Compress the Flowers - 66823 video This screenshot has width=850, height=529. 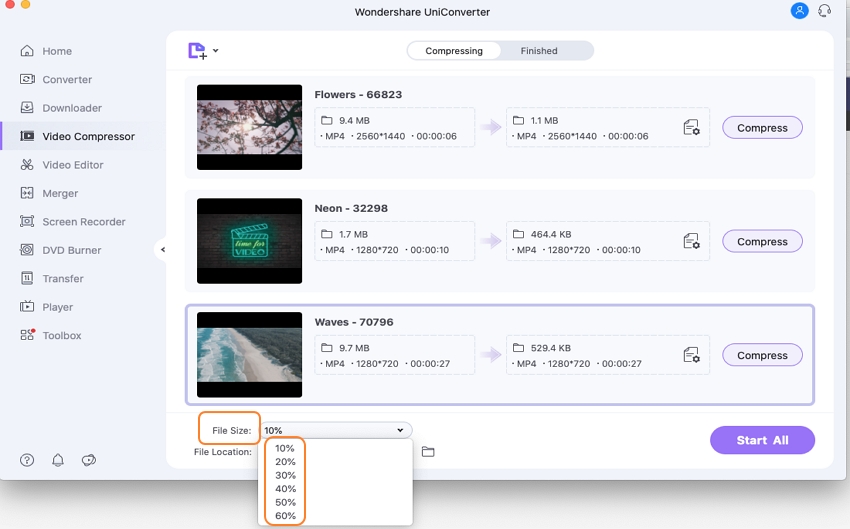(x=762, y=128)
